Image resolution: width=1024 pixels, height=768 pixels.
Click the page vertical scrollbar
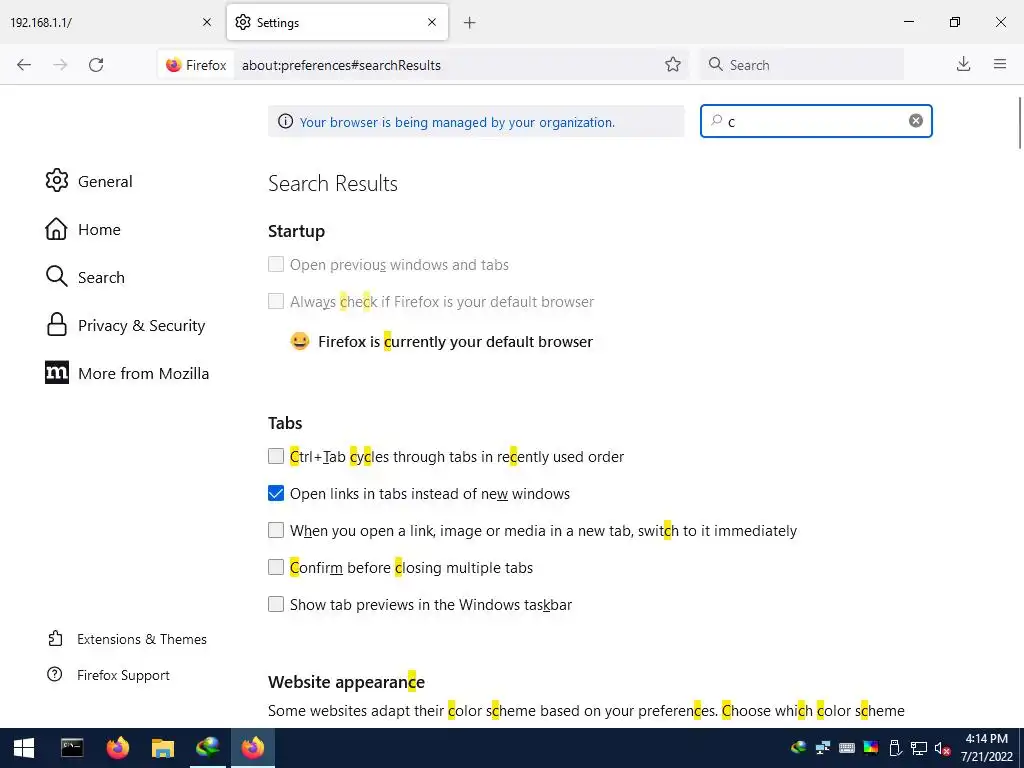[x=1019, y=123]
